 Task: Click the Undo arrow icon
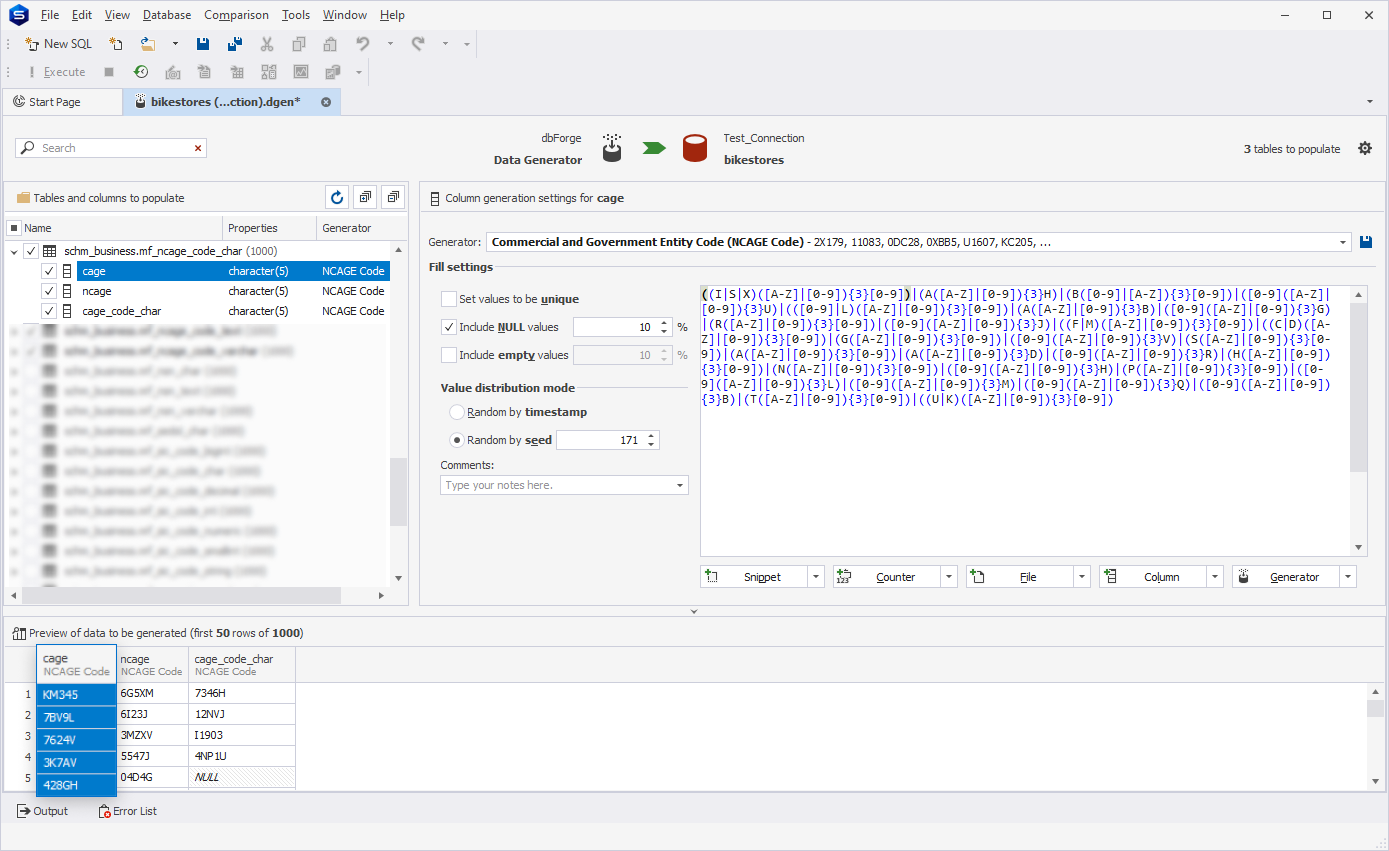(x=363, y=44)
